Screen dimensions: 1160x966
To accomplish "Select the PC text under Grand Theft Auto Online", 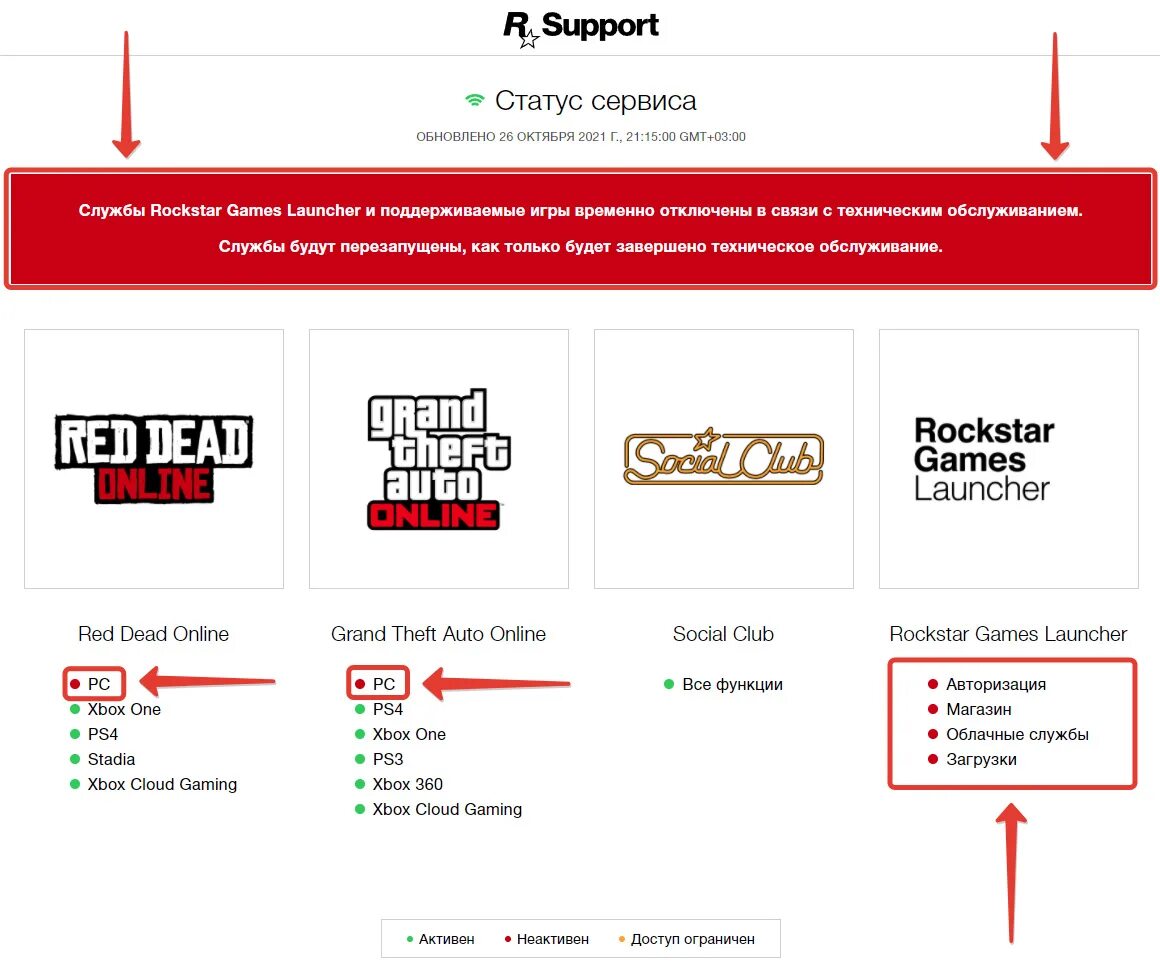I will coord(384,684).
